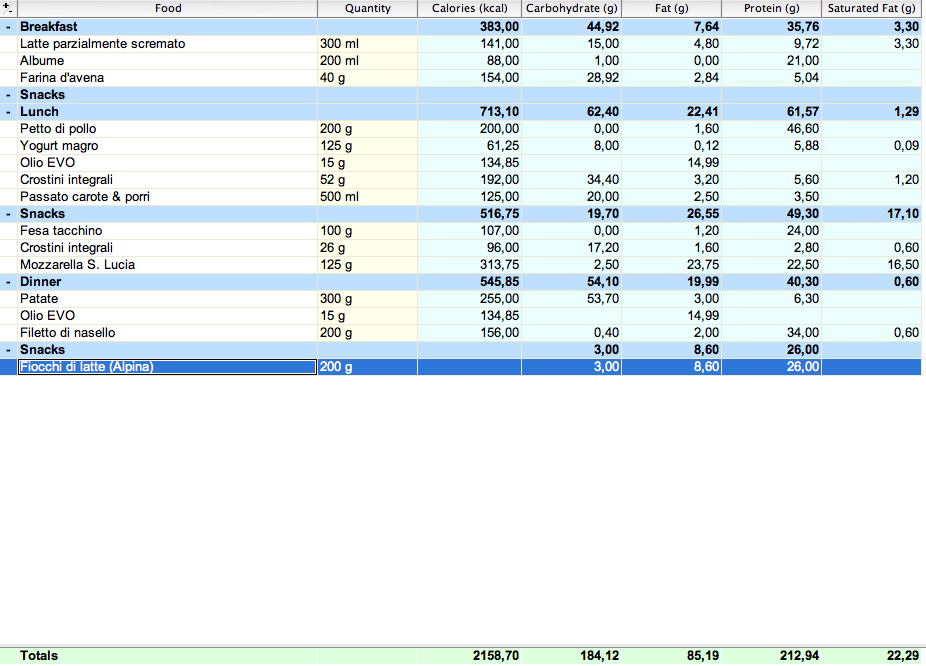926x666 pixels.
Task: Collapse the Snacks group containing Fesa tacchino
Action: (8, 214)
